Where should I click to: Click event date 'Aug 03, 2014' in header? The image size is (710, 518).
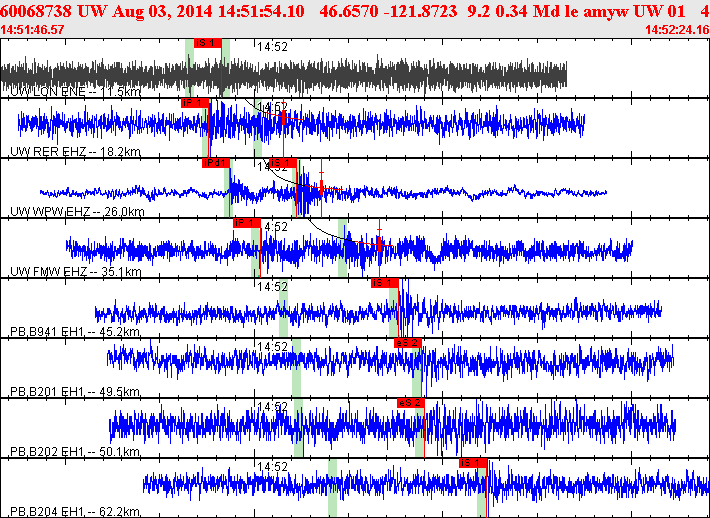163,11
